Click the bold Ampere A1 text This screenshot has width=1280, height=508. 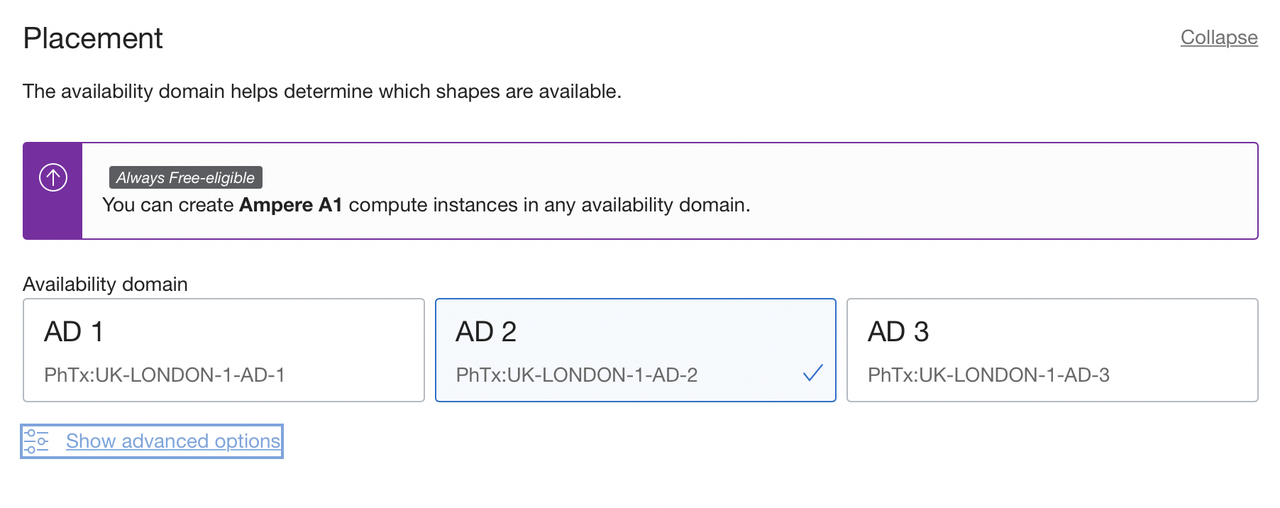point(291,205)
